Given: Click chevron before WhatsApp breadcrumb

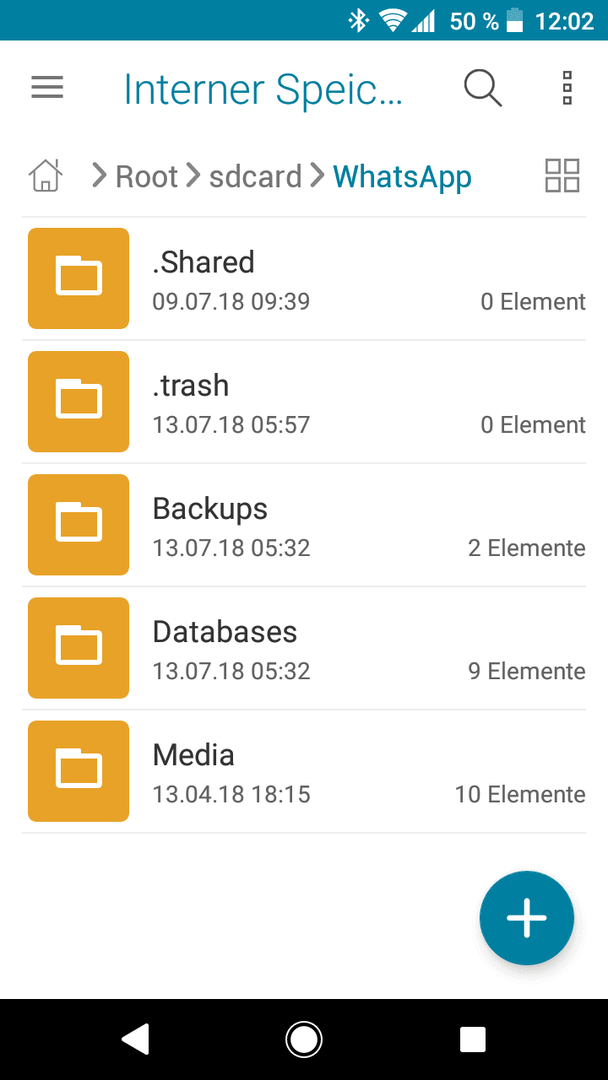Looking at the screenshot, I should pos(317,176).
